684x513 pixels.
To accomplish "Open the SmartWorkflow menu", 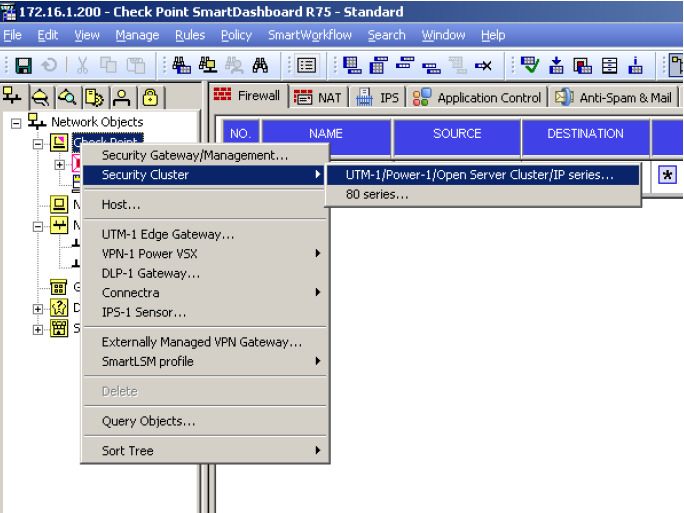I will [x=310, y=35].
